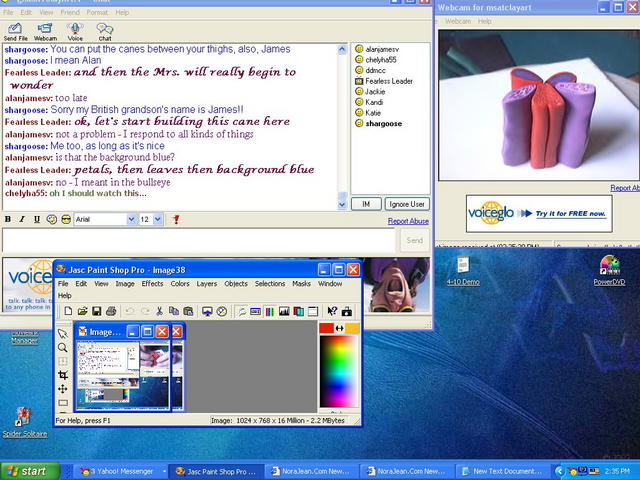
Task: Click the voiceglo Try it for FREE banner
Action: (539, 213)
